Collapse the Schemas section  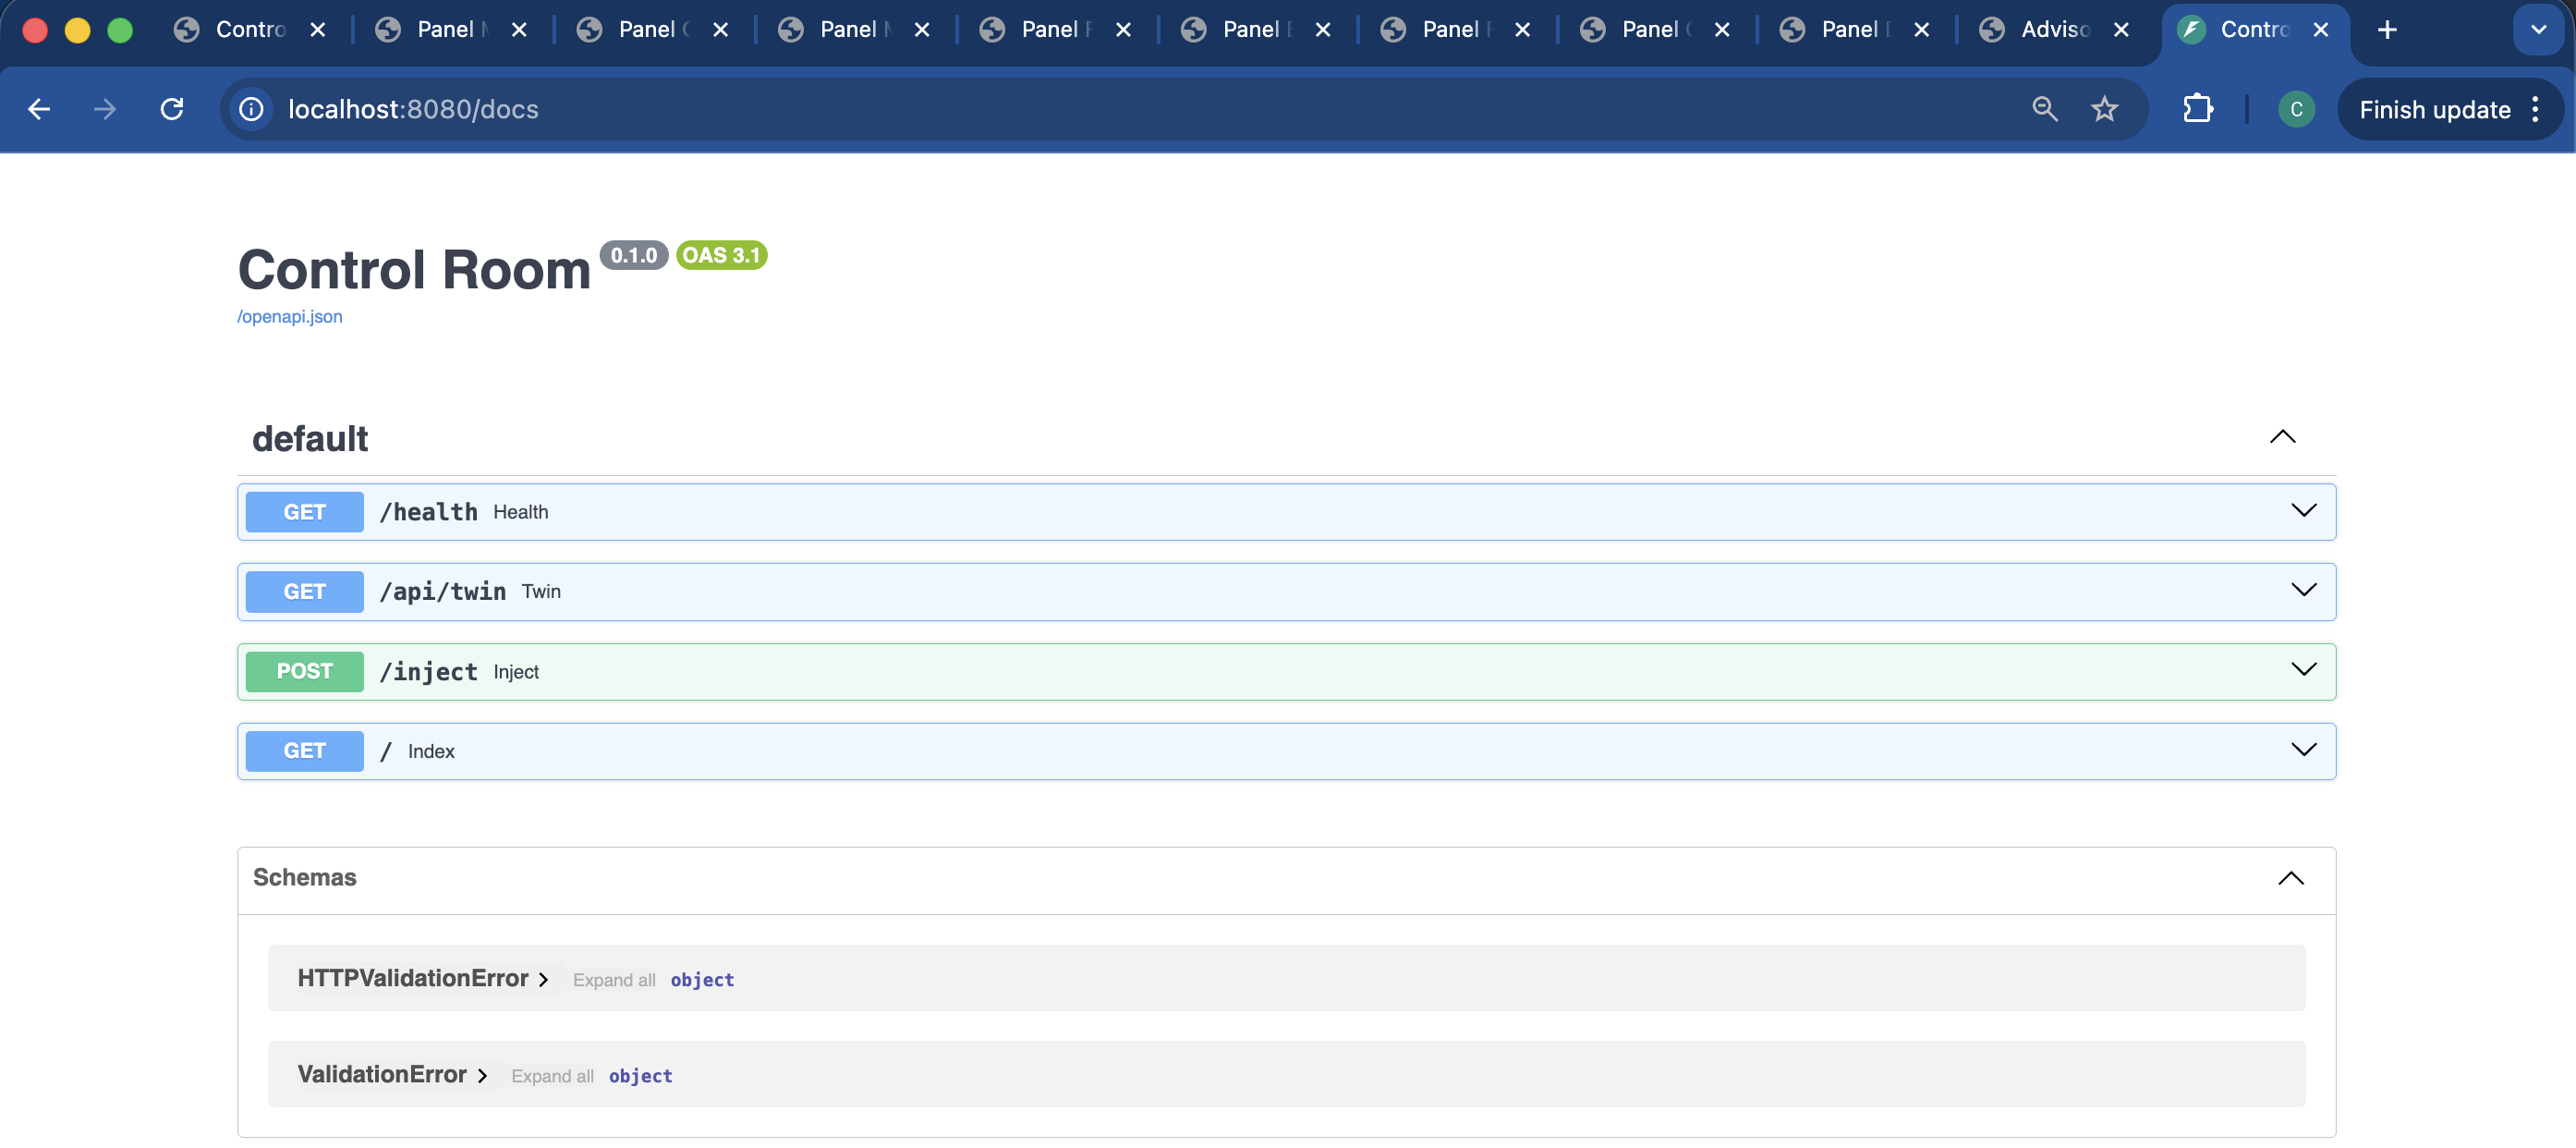point(2290,878)
